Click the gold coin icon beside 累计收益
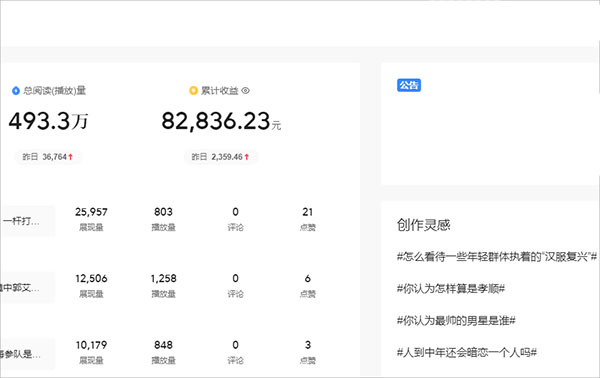 coord(194,91)
